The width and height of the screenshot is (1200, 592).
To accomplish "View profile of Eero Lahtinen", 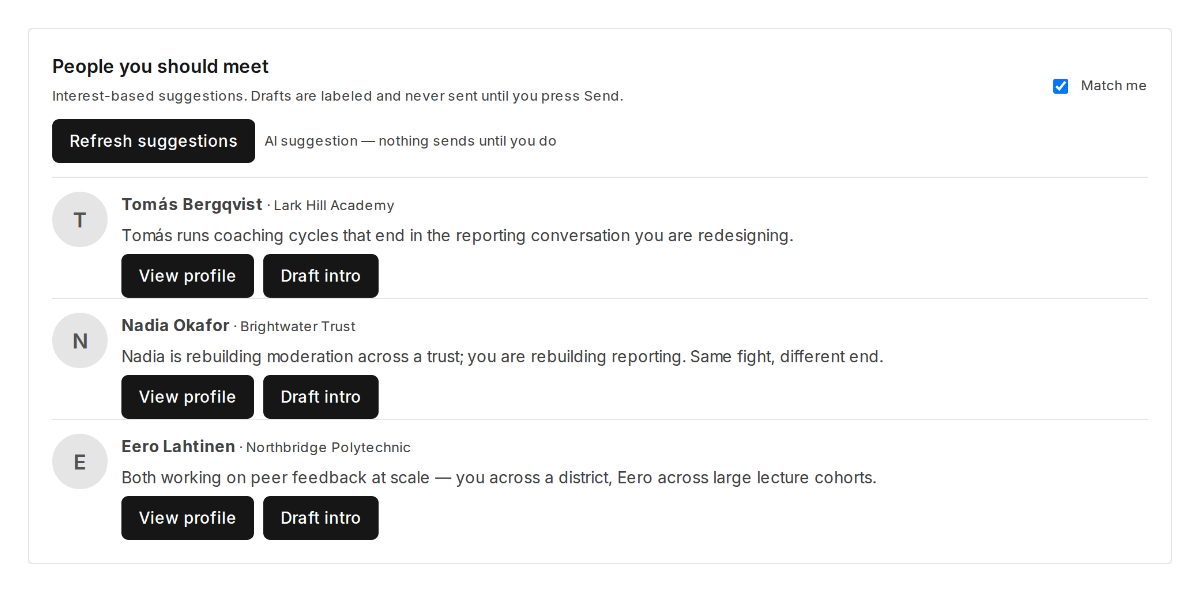I will (x=187, y=518).
